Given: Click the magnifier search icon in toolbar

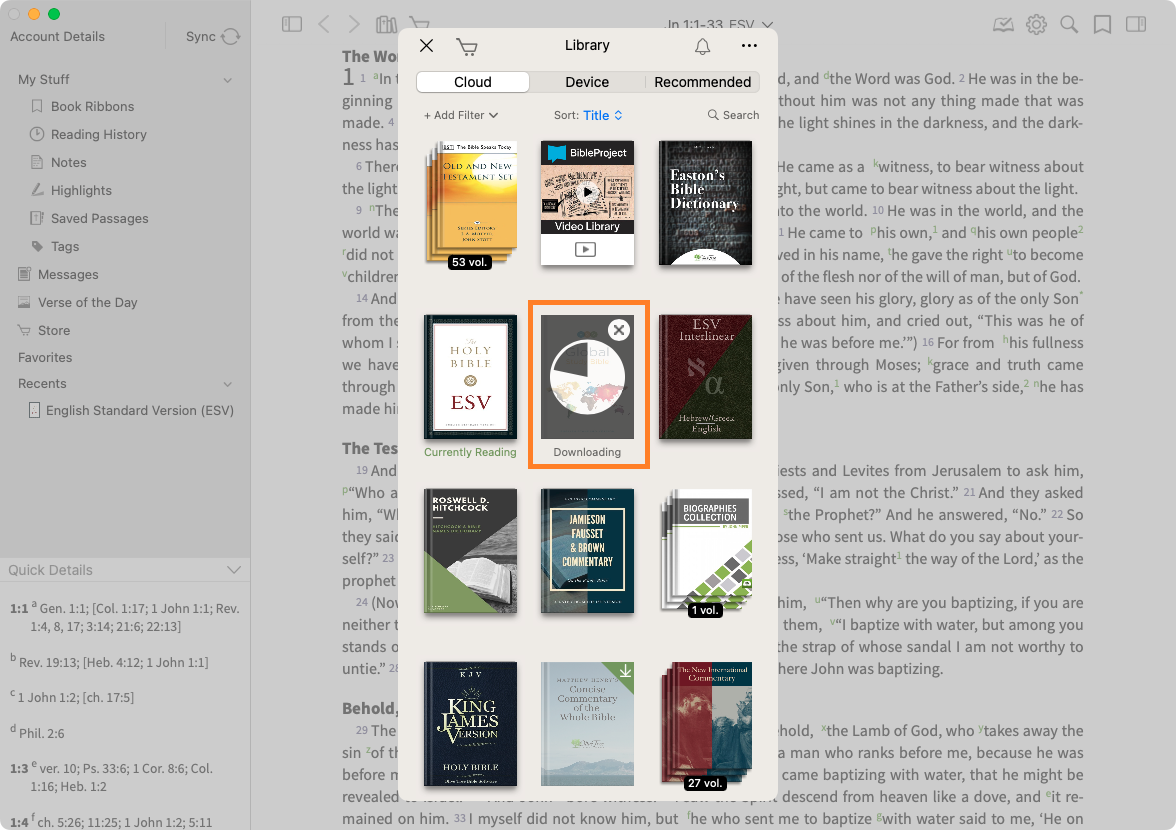Looking at the screenshot, I should click(x=1069, y=25).
